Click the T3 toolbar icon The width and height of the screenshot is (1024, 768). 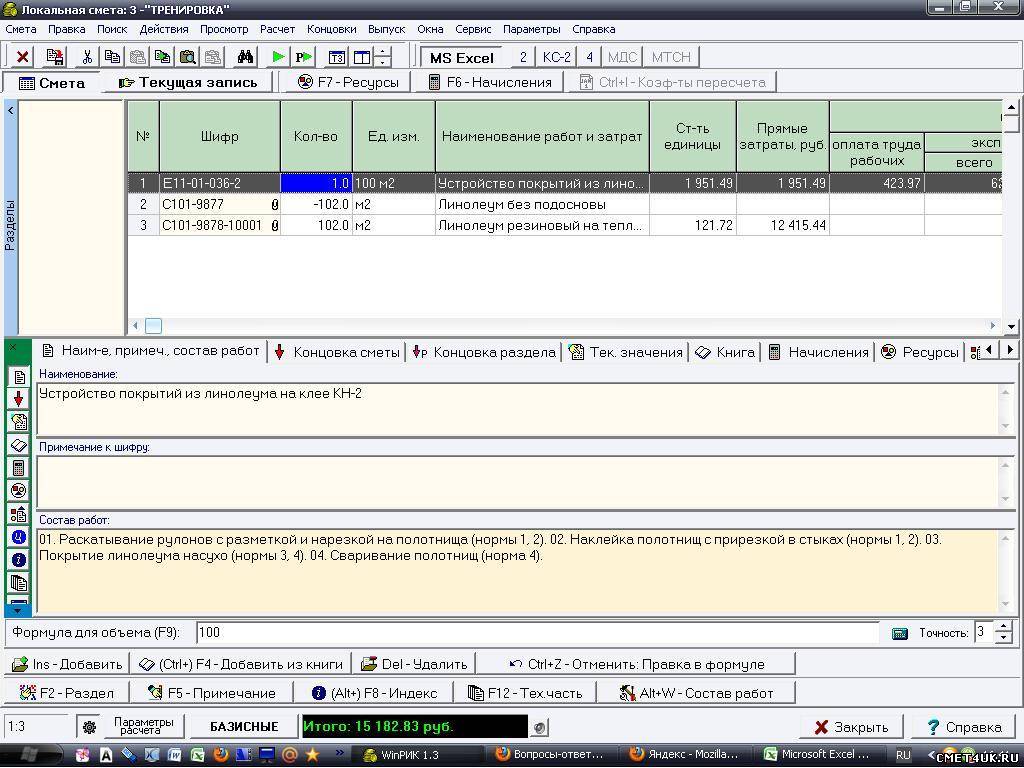point(336,57)
